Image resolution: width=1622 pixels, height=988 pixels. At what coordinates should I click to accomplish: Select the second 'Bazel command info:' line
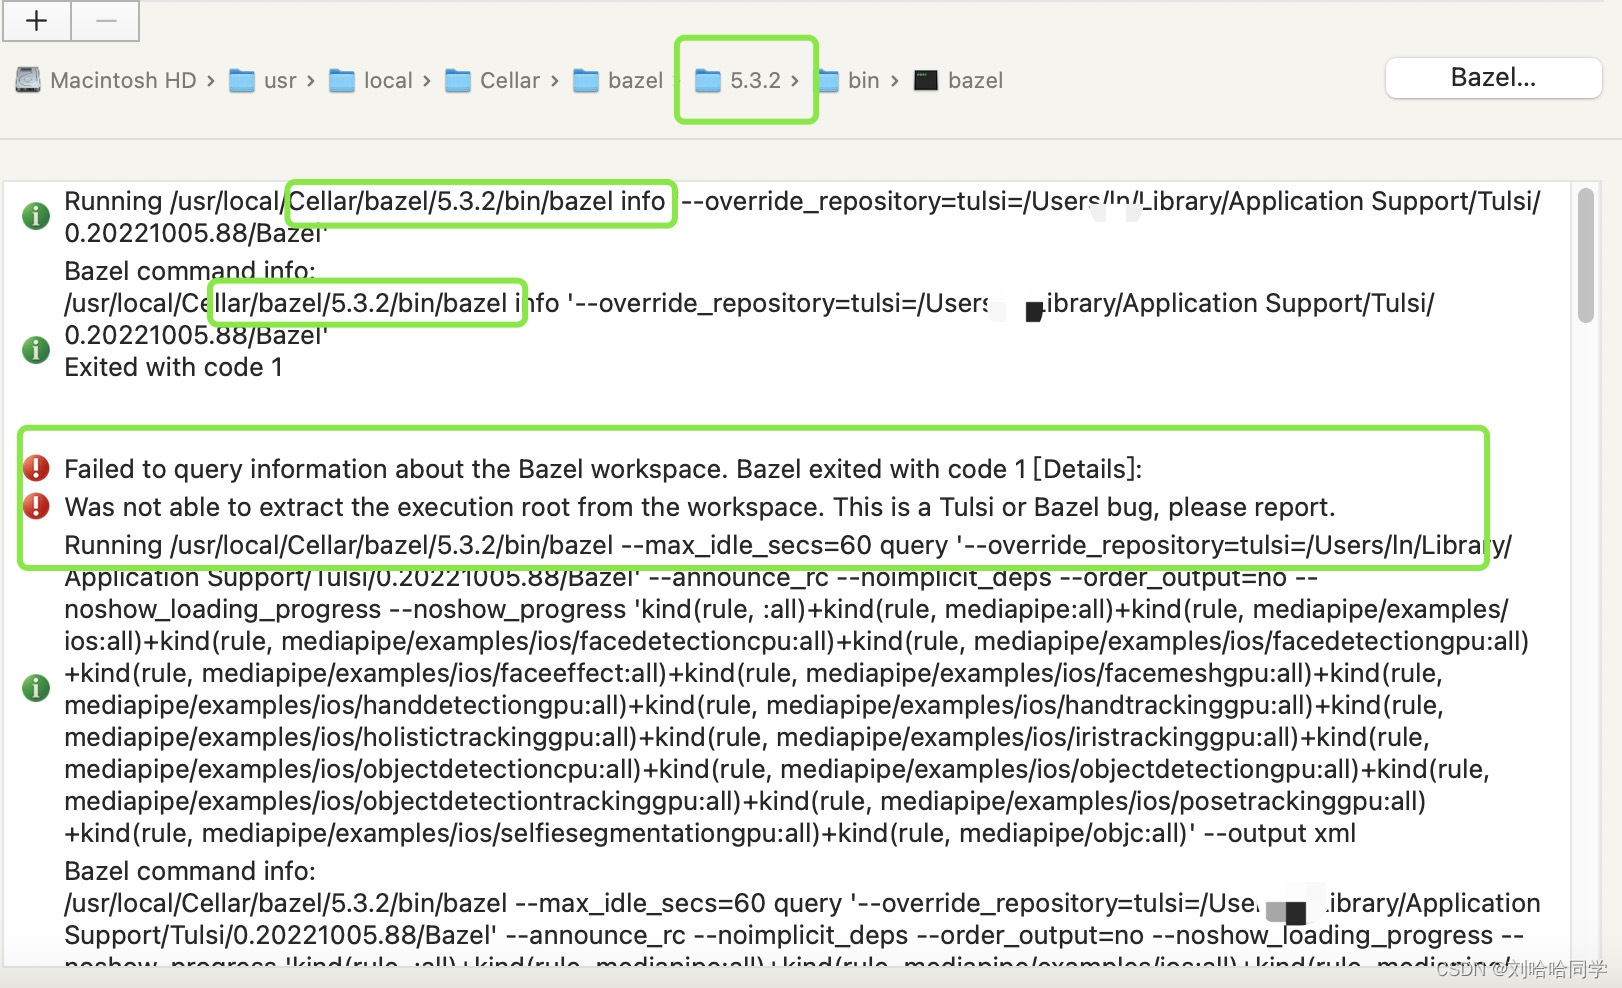coord(190,871)
